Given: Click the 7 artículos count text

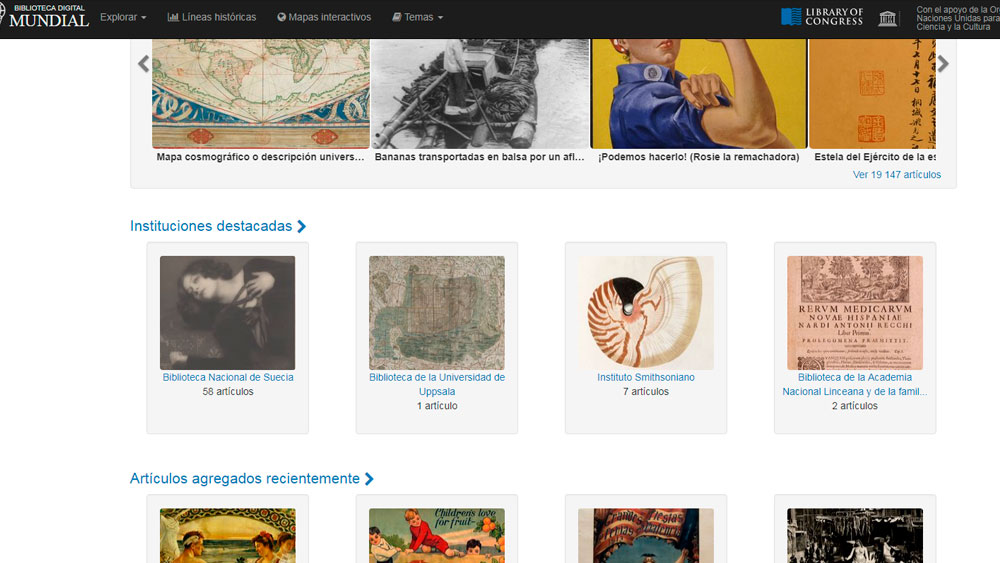Looking at the screenshot, I should click(646, 391).
